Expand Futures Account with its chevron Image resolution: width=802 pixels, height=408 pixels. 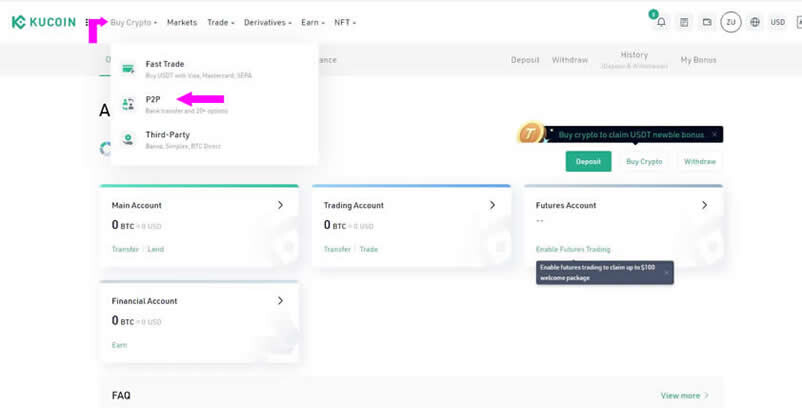[x=704, y=205]
